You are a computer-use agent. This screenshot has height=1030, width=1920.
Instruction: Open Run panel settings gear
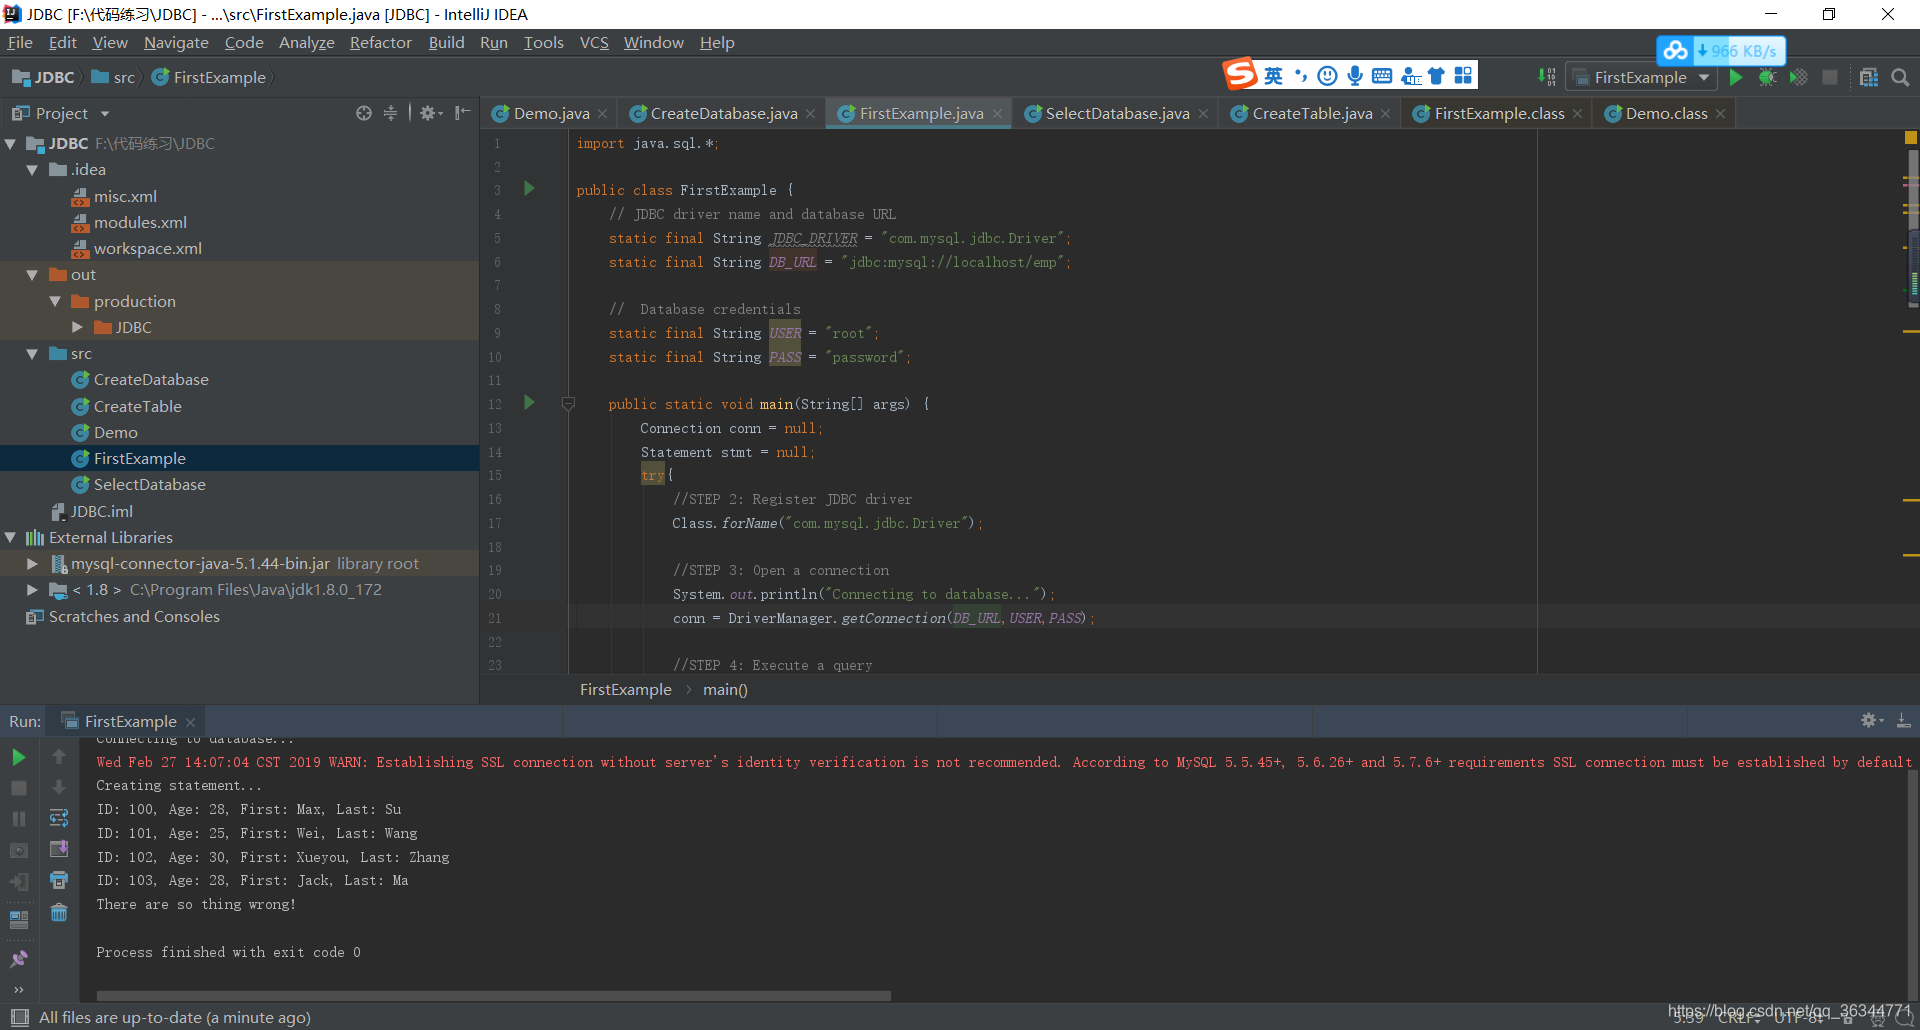pyautogui.click(x=1872, y=721)
